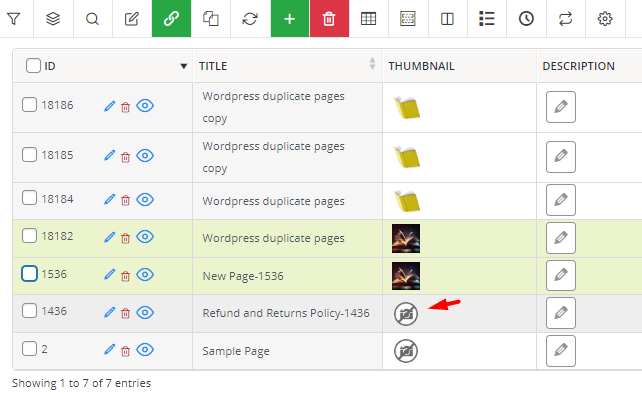Click the layers stack icon
Viewport: 642px width, 395px height.
click(x=53, y=19)
